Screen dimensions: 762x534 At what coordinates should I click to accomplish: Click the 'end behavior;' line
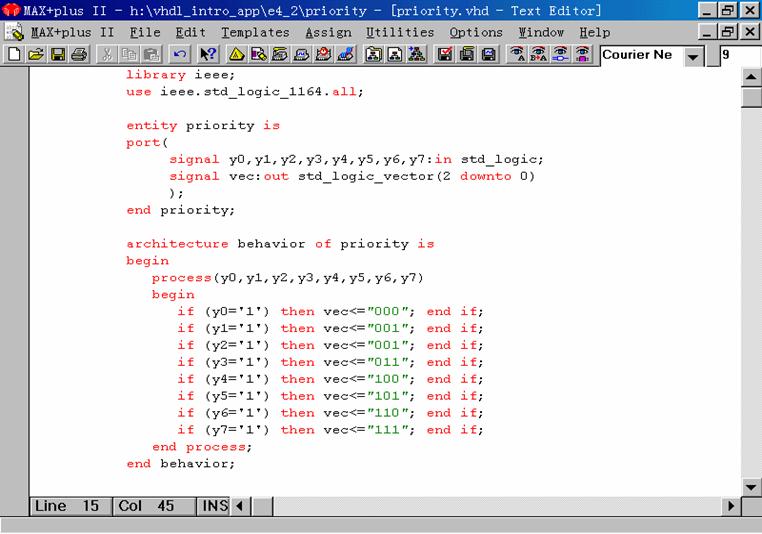click(x=180, y=464)
